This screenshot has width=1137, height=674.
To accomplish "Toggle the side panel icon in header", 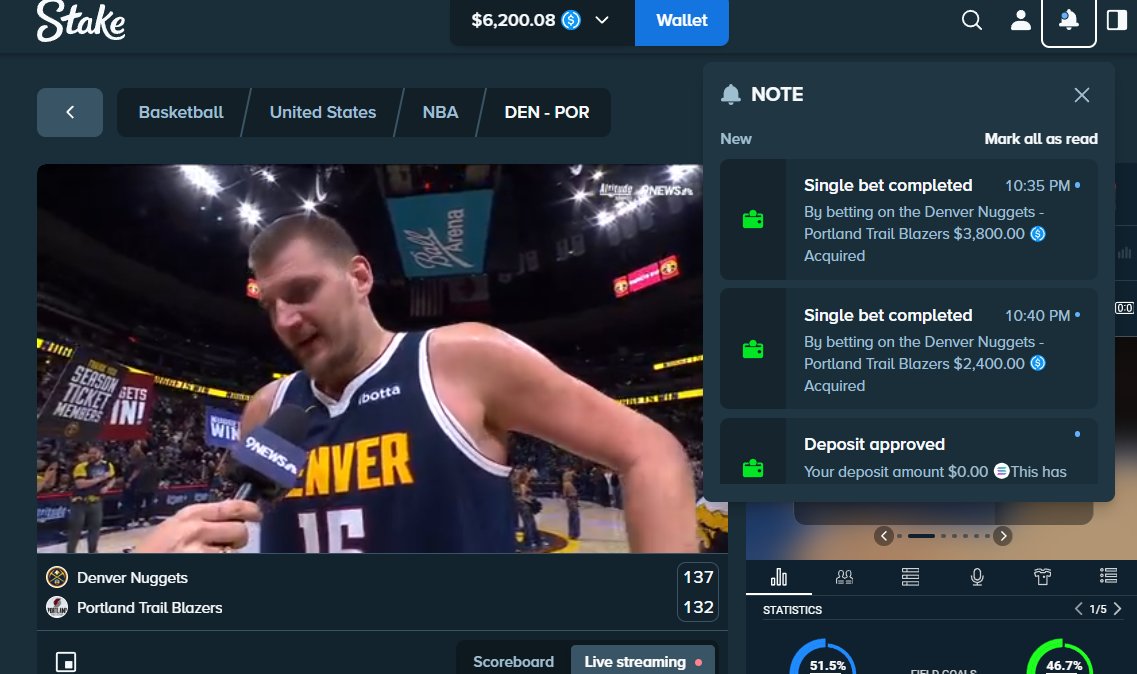I will (1117, 20).
